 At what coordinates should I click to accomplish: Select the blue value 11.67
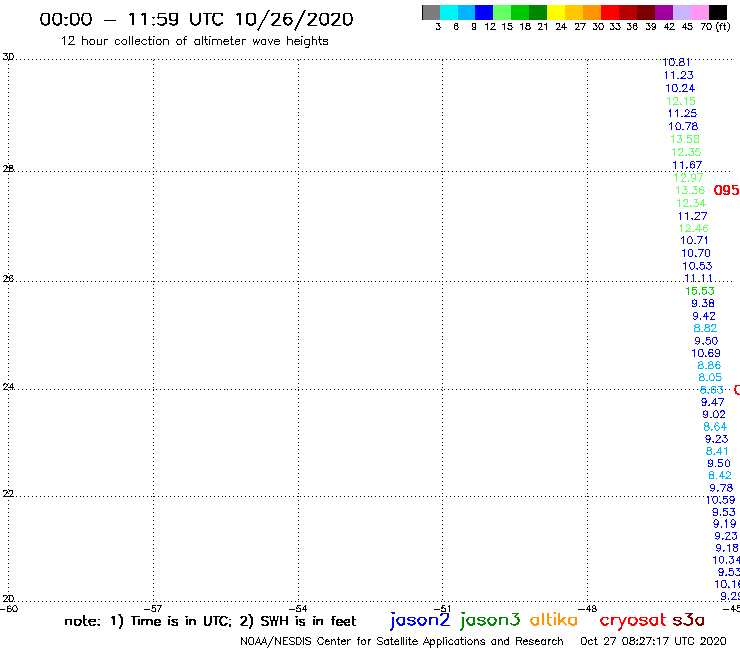(687, 165)
